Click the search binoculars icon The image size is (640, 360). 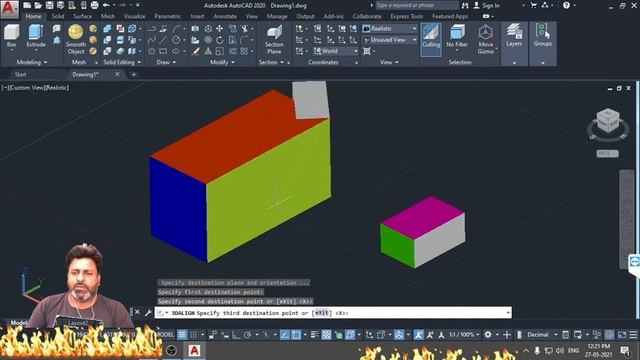465,5
